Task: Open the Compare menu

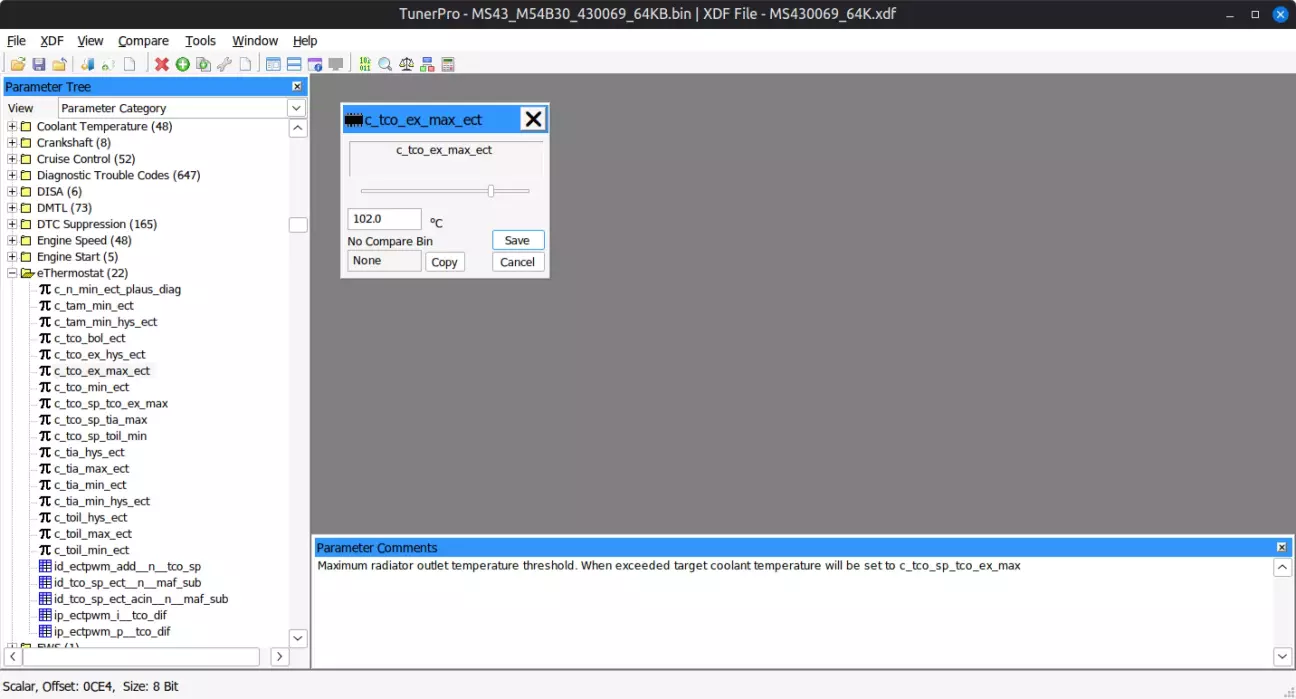Action: click(x=143, y=41)
